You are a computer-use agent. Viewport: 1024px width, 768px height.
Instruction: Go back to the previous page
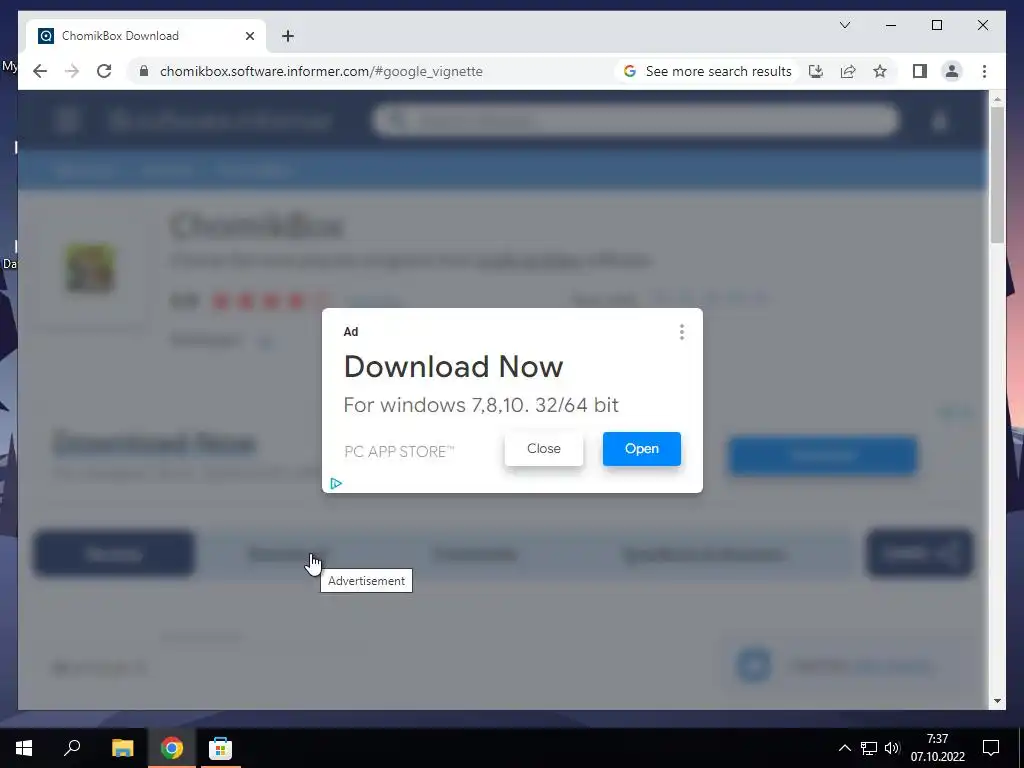[40, 71]
